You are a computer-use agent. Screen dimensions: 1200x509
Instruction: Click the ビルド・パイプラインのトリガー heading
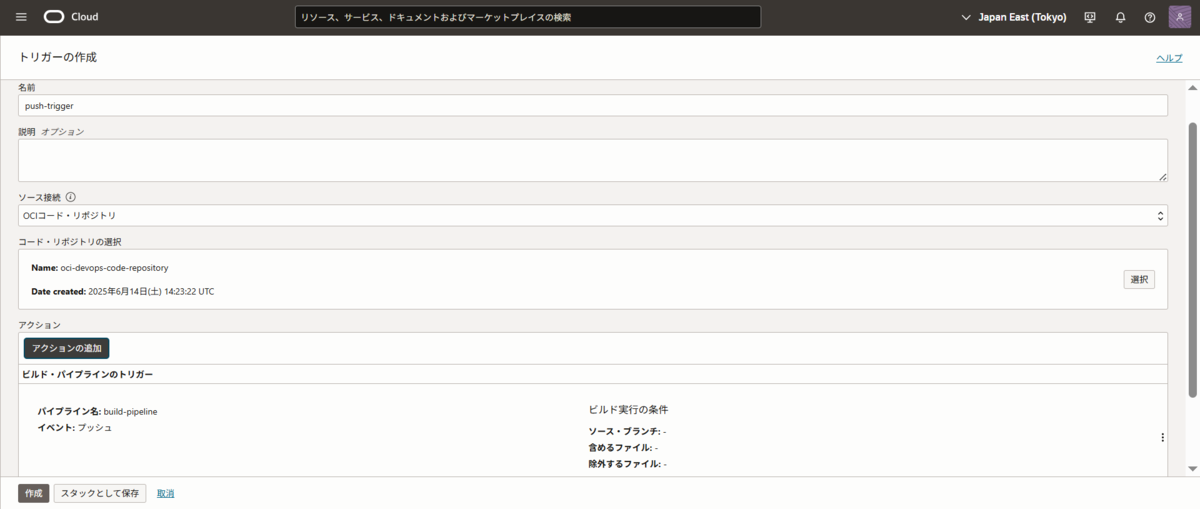[88, 374]
